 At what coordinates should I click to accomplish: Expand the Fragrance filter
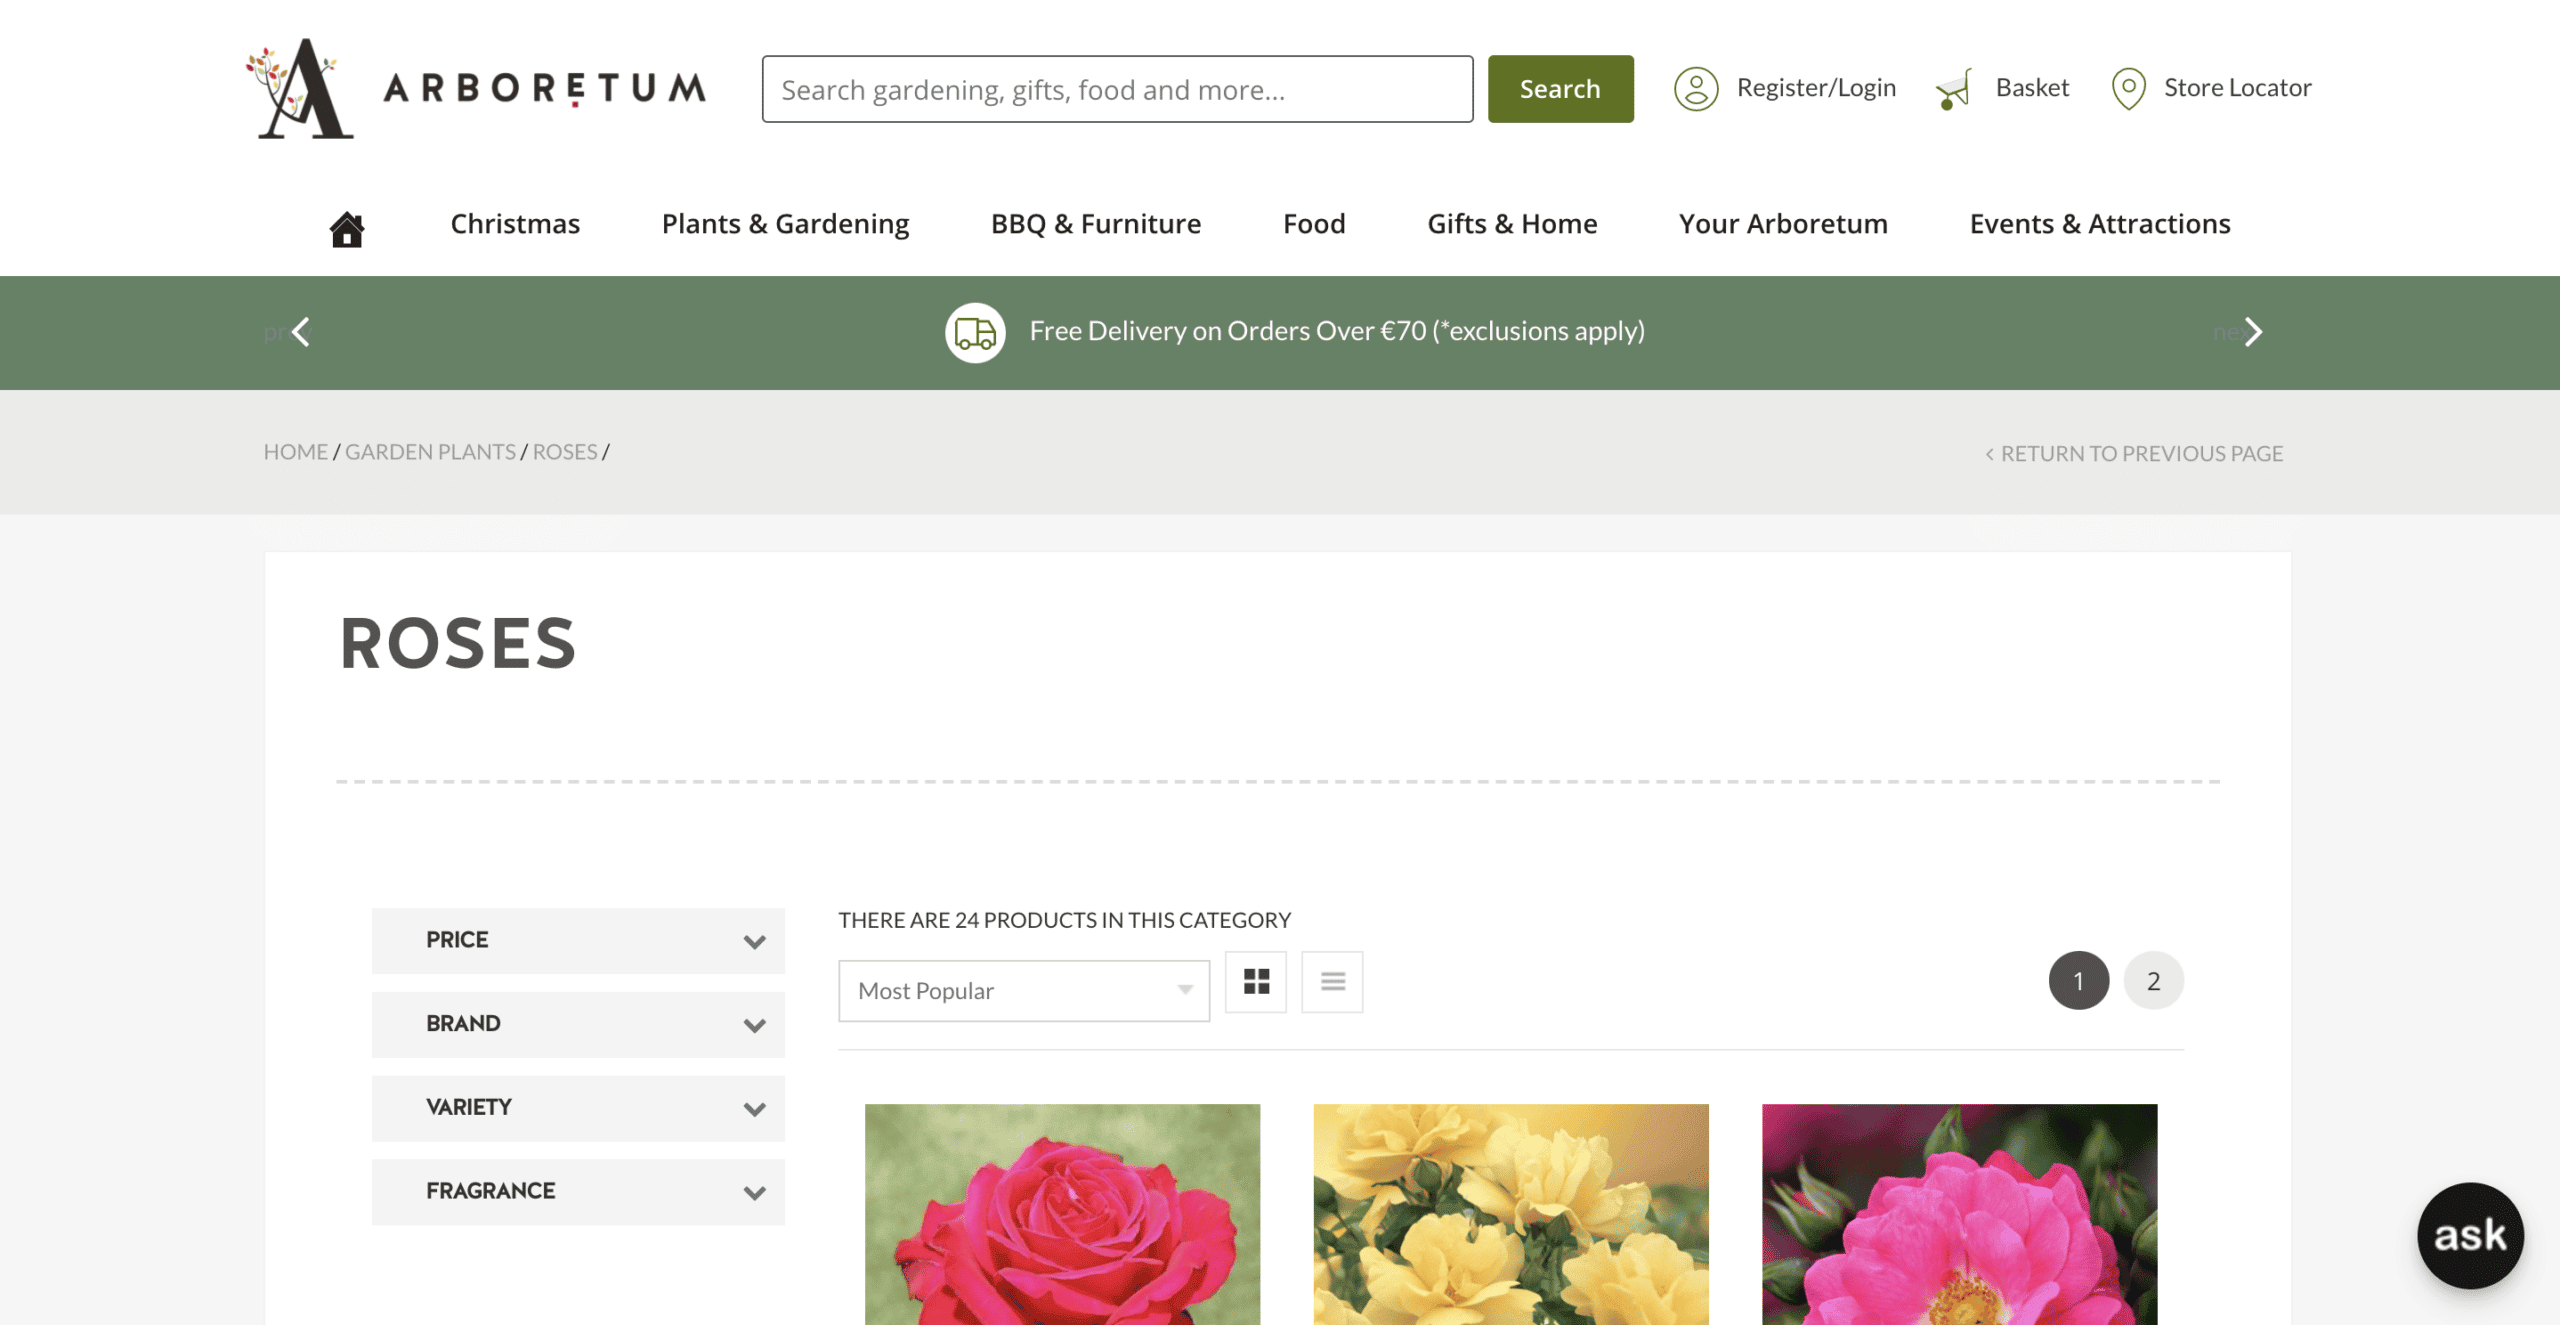pyautogui.click(x=578, y=1192)
